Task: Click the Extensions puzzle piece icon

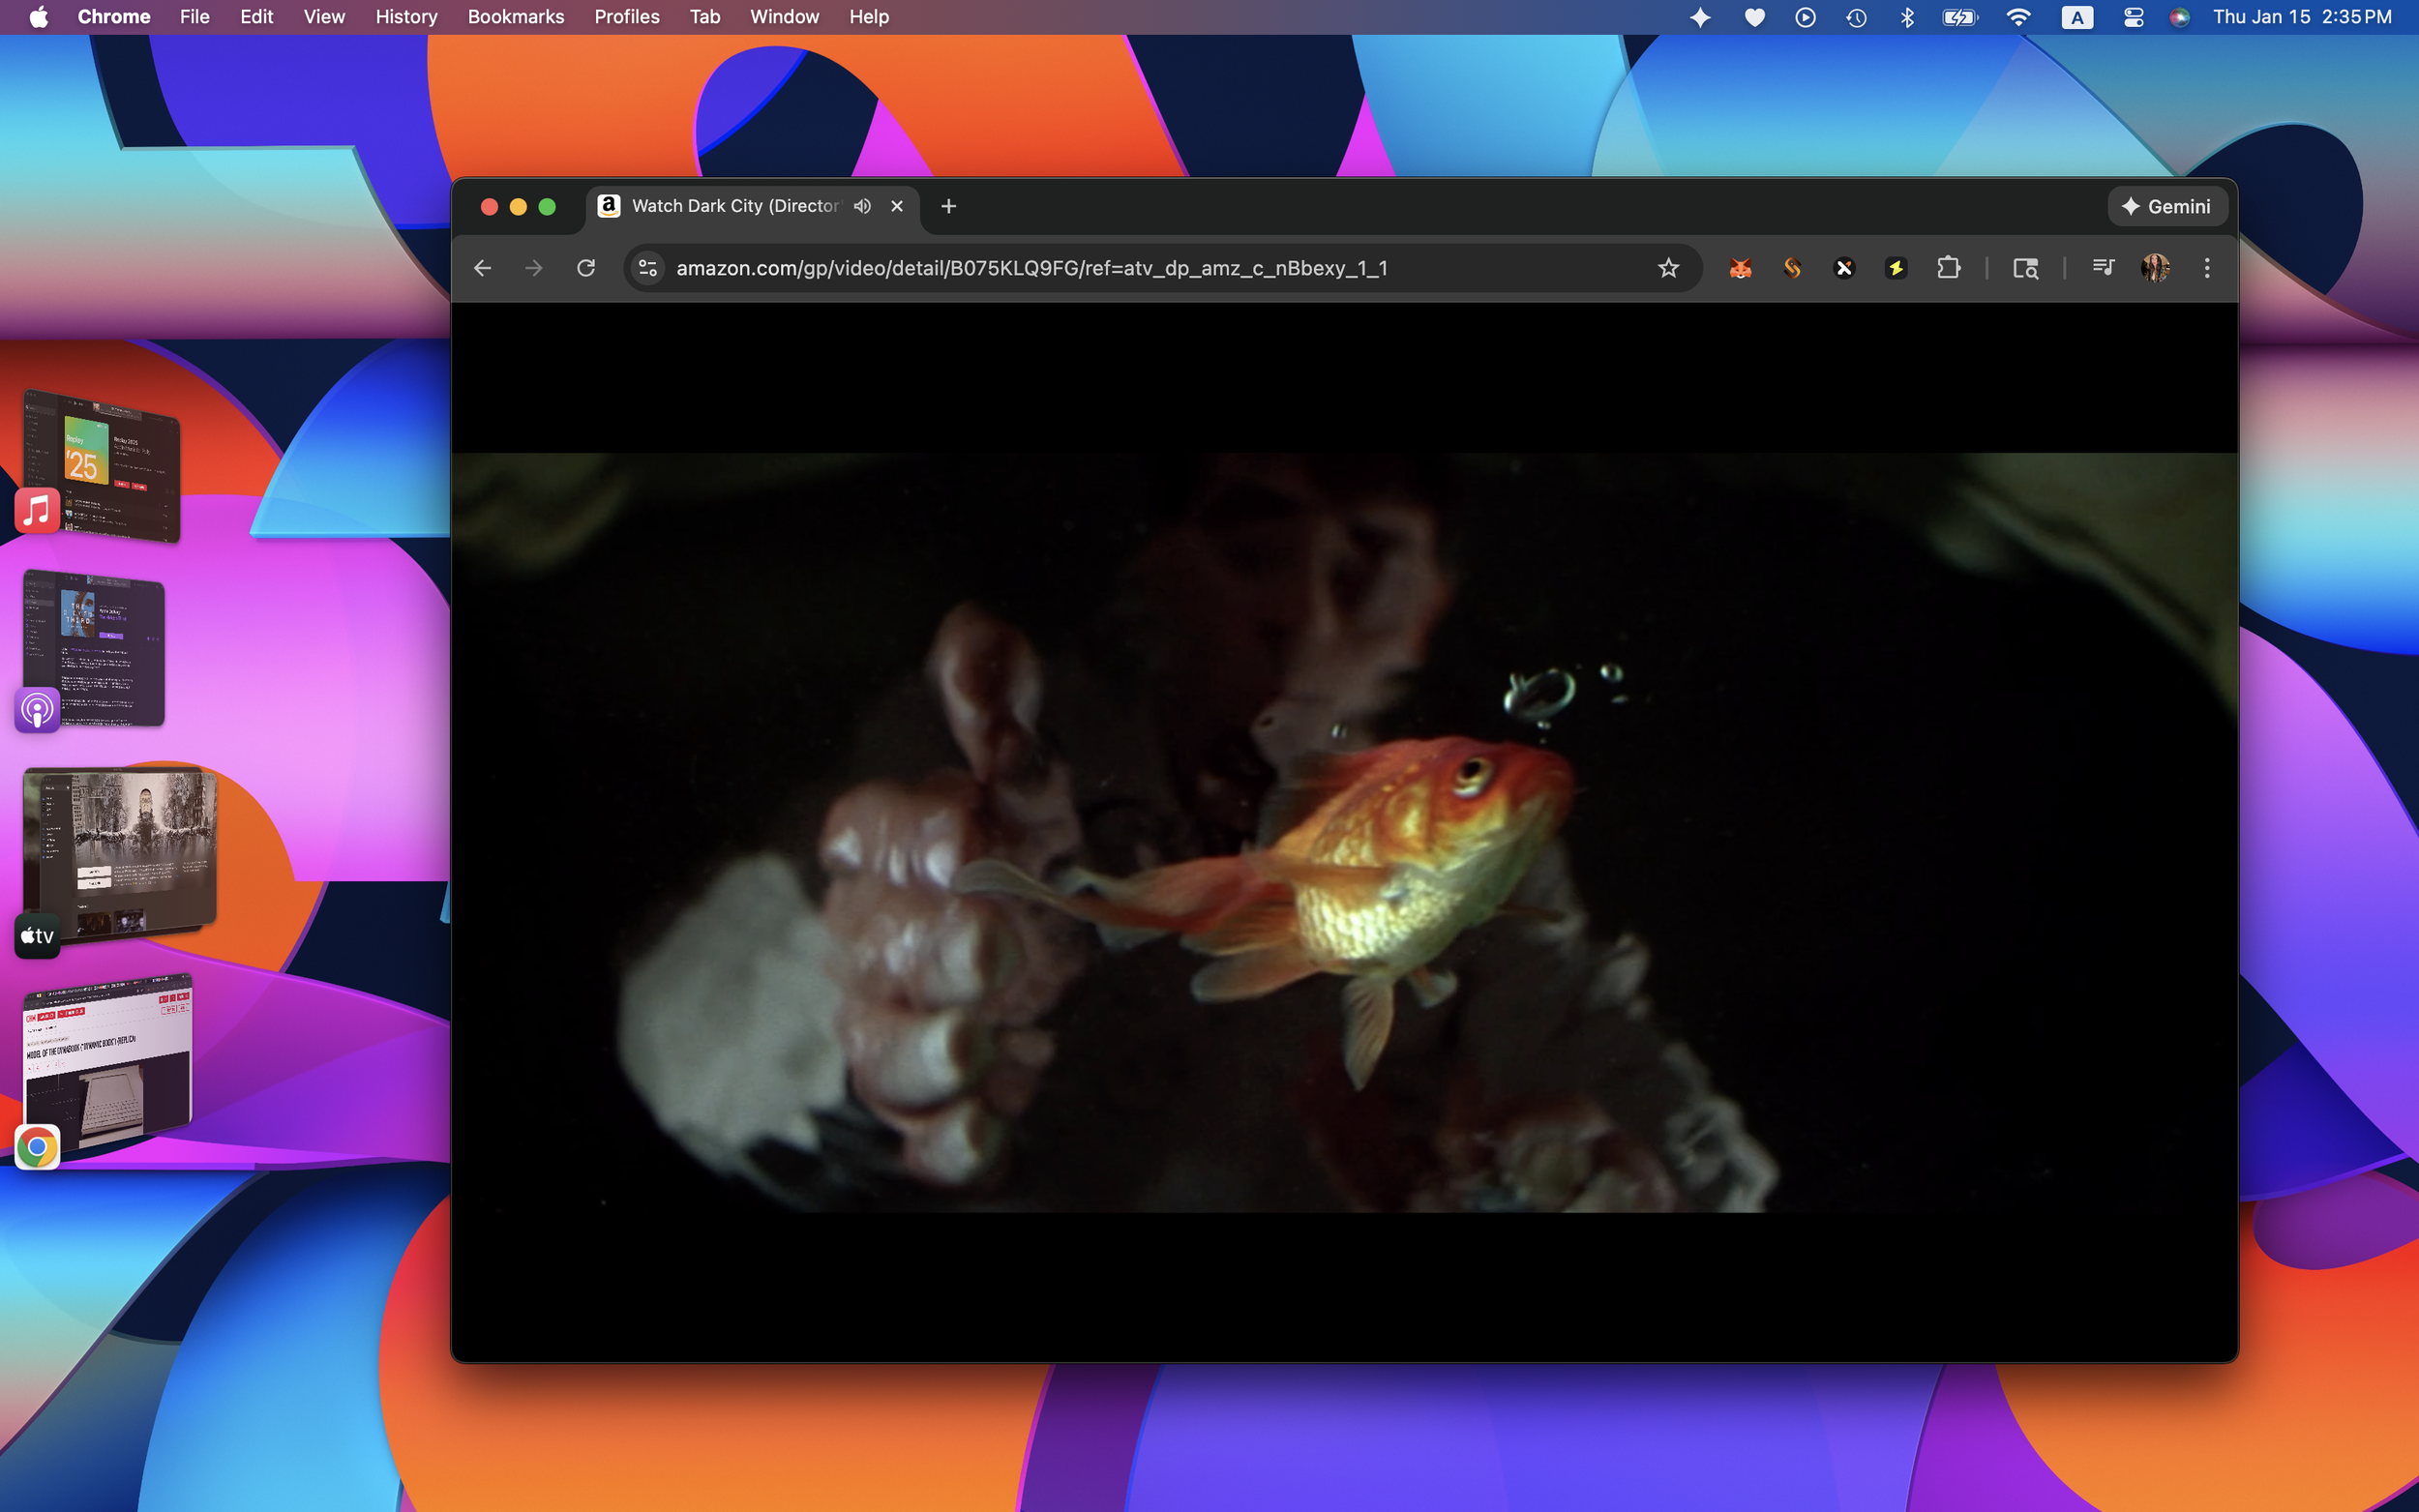Action: (1948, 268)
